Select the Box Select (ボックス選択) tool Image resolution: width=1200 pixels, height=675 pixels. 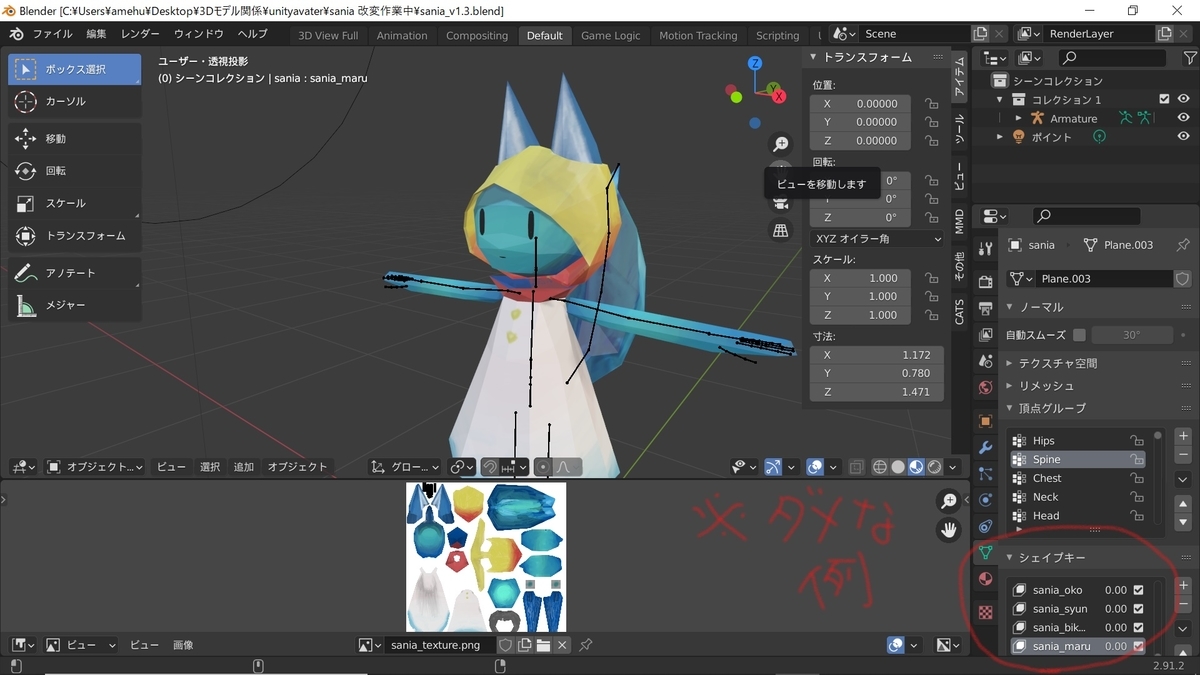pos(74,70)
